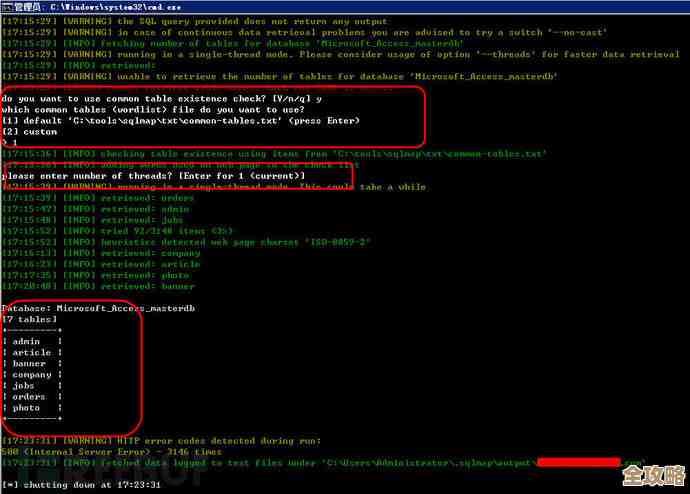
Task: Click the '[2] custom' wordlist option line
Action: (30, 131)
